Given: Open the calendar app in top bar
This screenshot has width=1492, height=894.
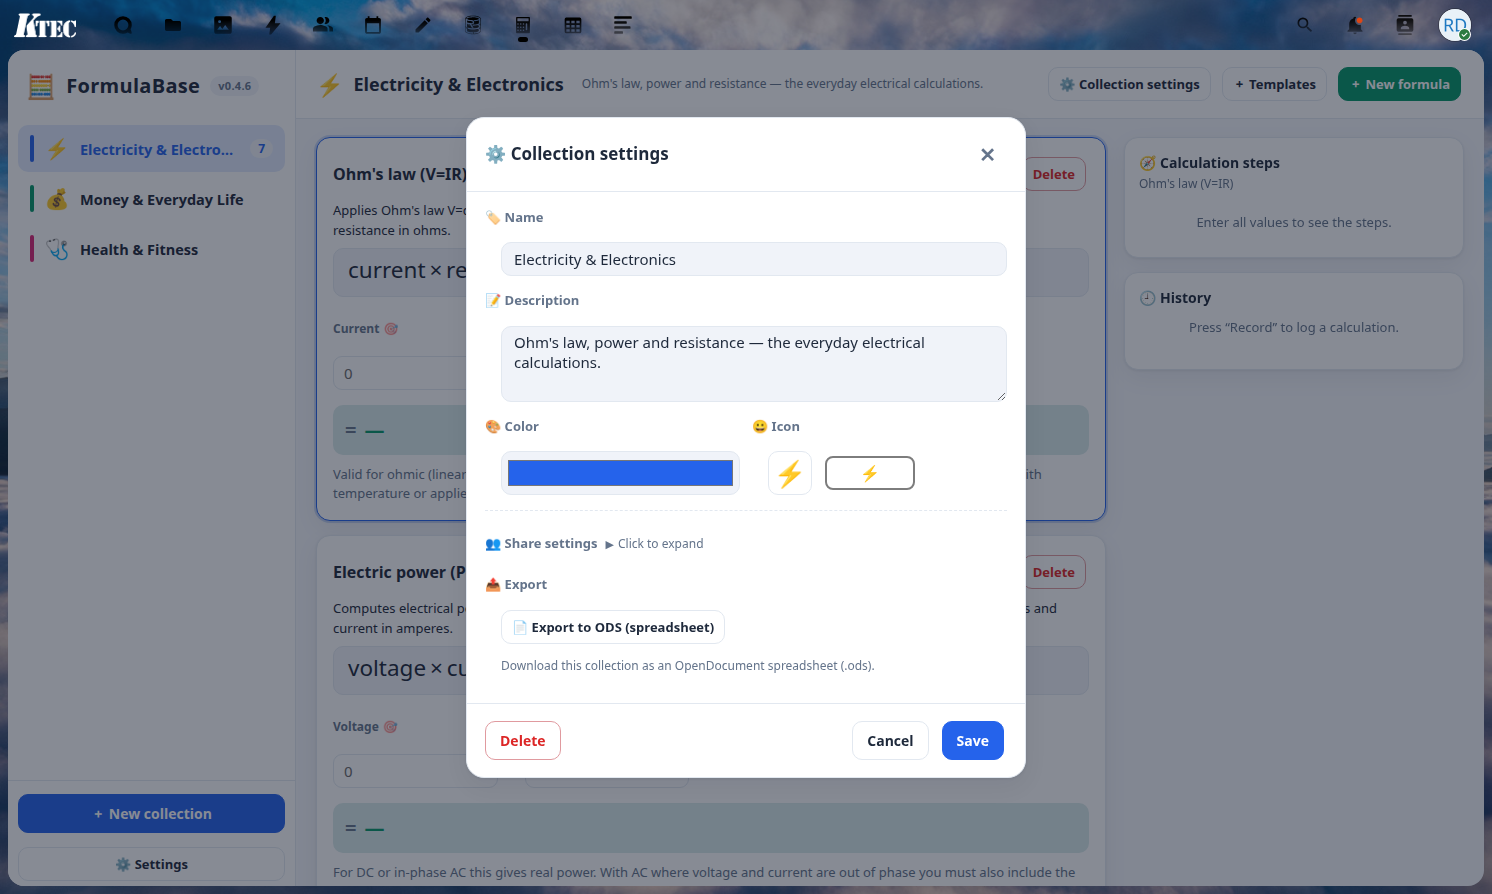Looking at the screenshot, I should 373,25.
